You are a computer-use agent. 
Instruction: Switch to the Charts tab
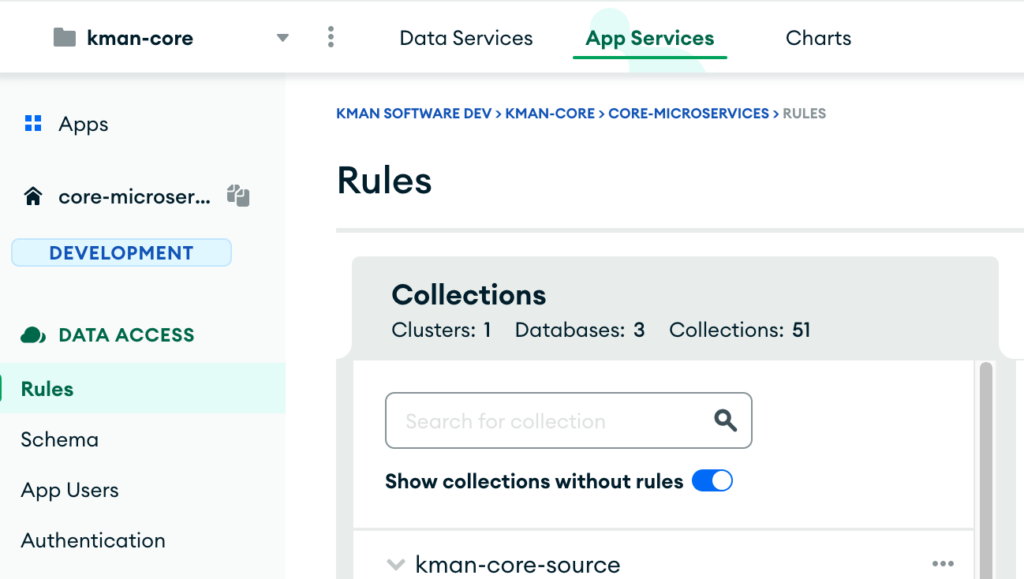(x=818, y=38)
